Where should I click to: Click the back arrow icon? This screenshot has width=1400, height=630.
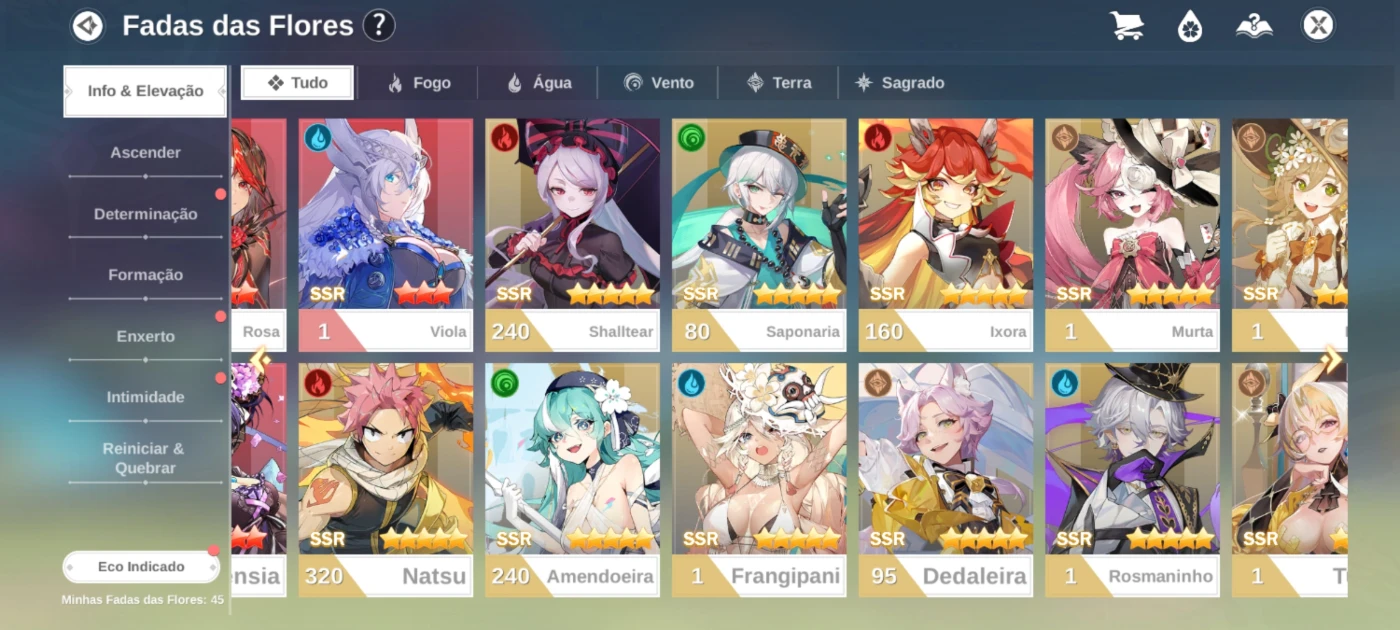(88, 25)
